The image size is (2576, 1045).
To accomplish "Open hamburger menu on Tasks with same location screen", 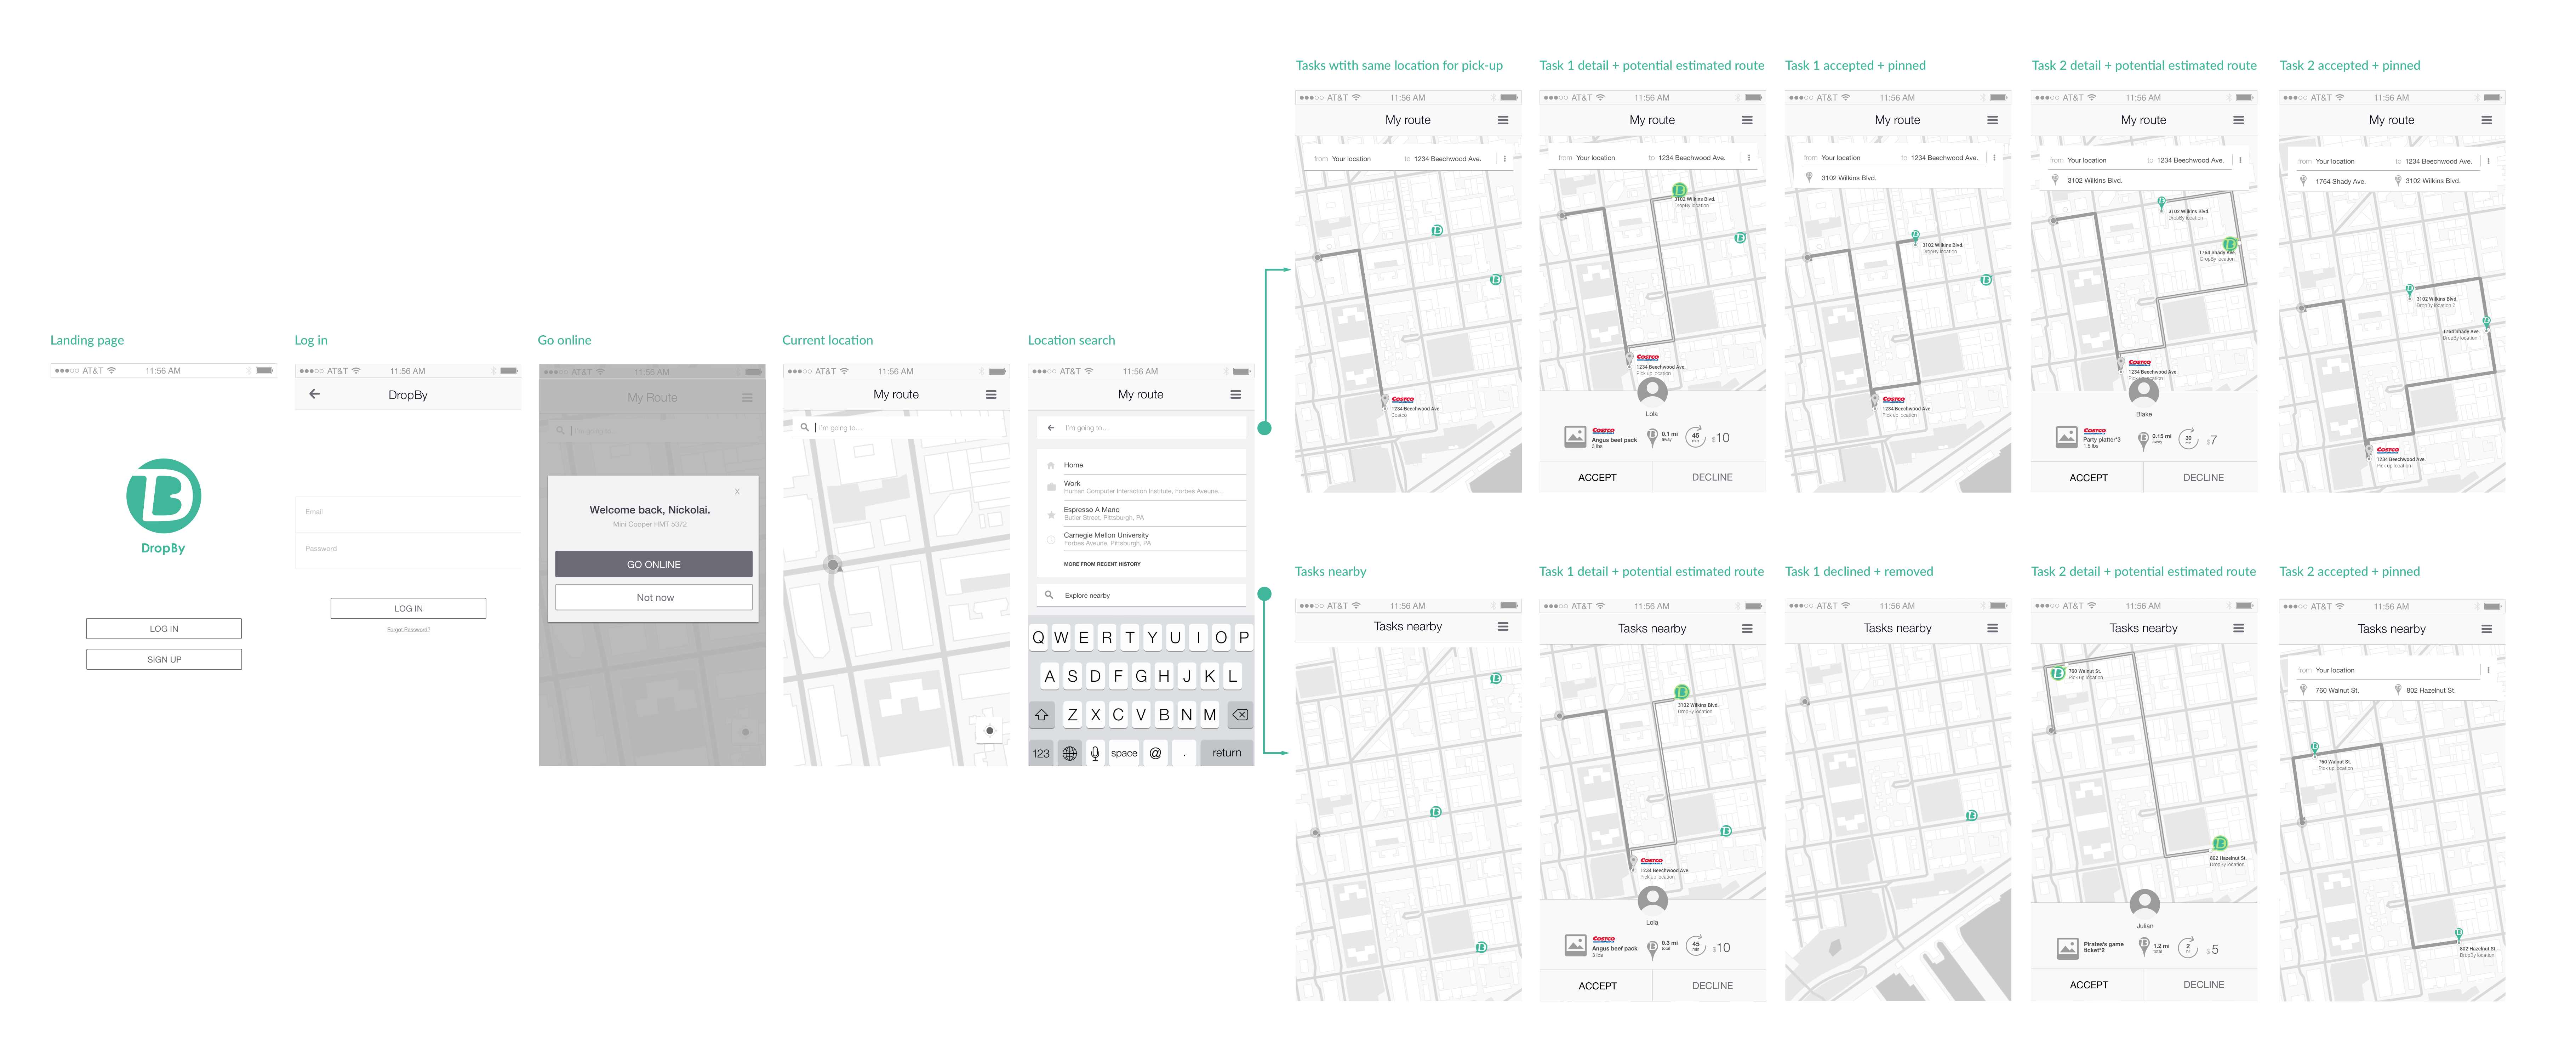I will [1503, 120].
